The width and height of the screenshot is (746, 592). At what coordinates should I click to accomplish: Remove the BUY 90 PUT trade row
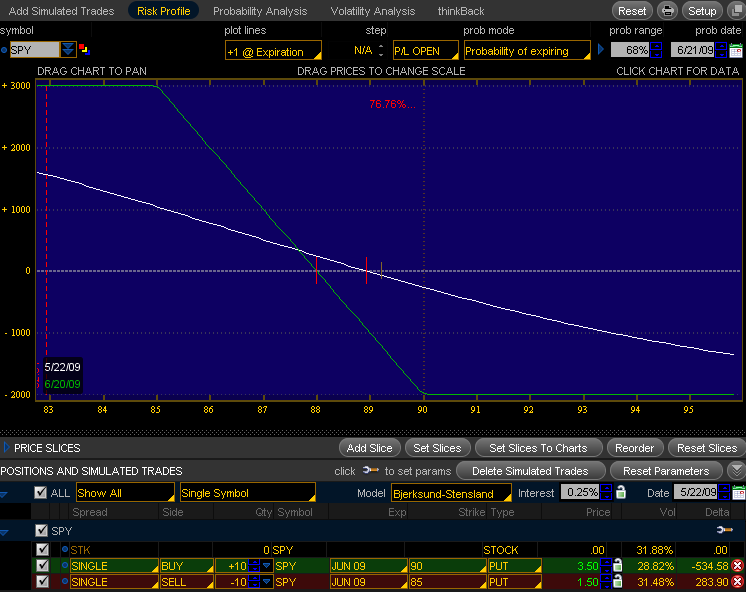coord(737,566)
